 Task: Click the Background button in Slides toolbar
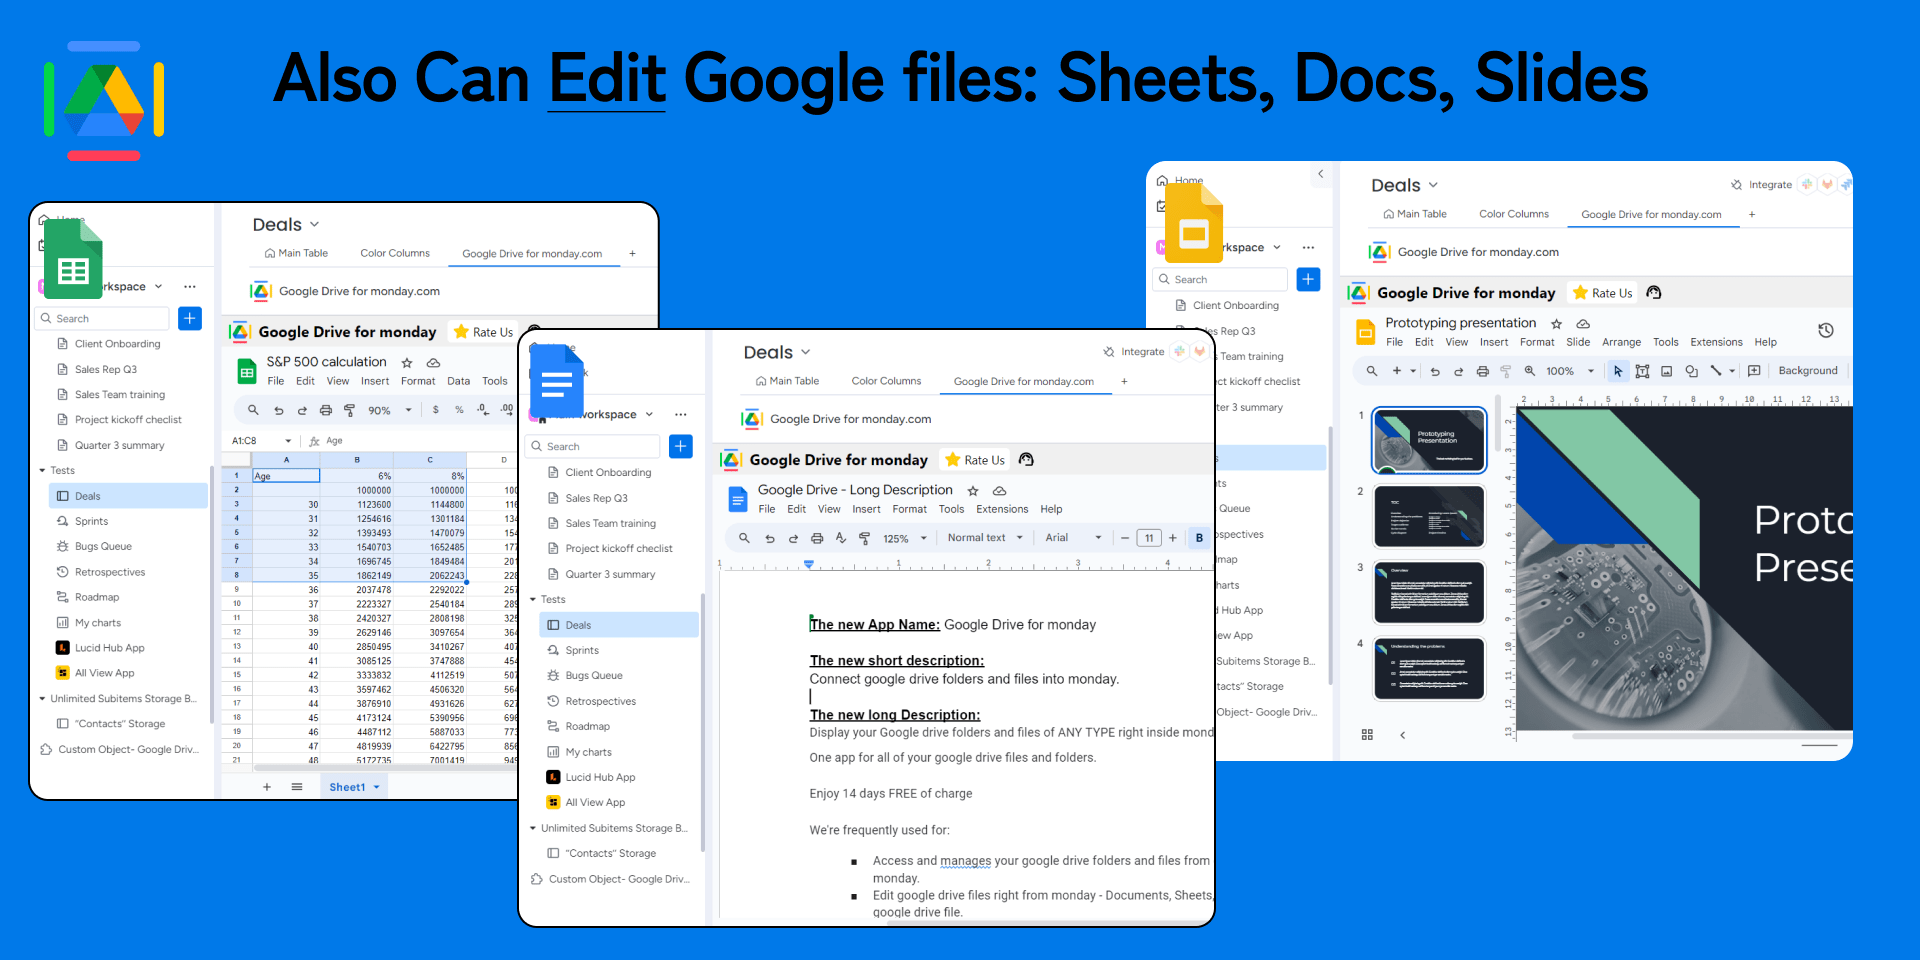click(1808, 371)
